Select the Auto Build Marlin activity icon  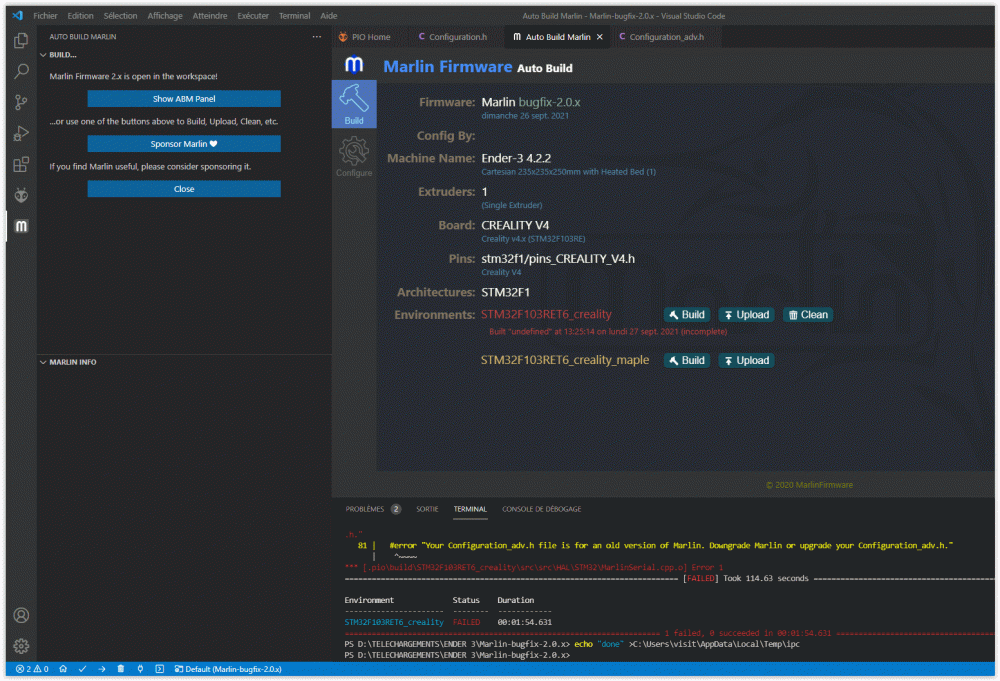click(x=21, y=226)
